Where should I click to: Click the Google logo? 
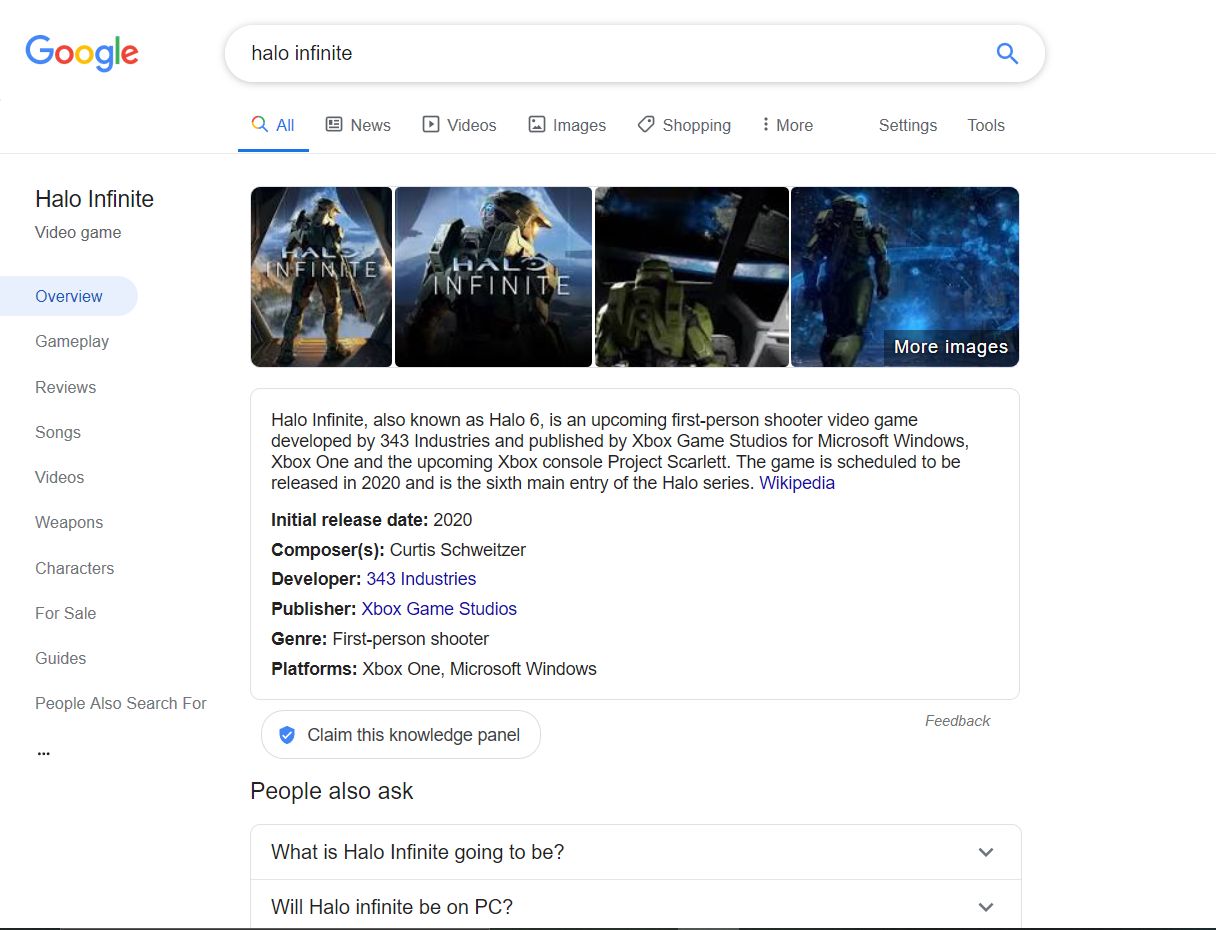[81, 53]
